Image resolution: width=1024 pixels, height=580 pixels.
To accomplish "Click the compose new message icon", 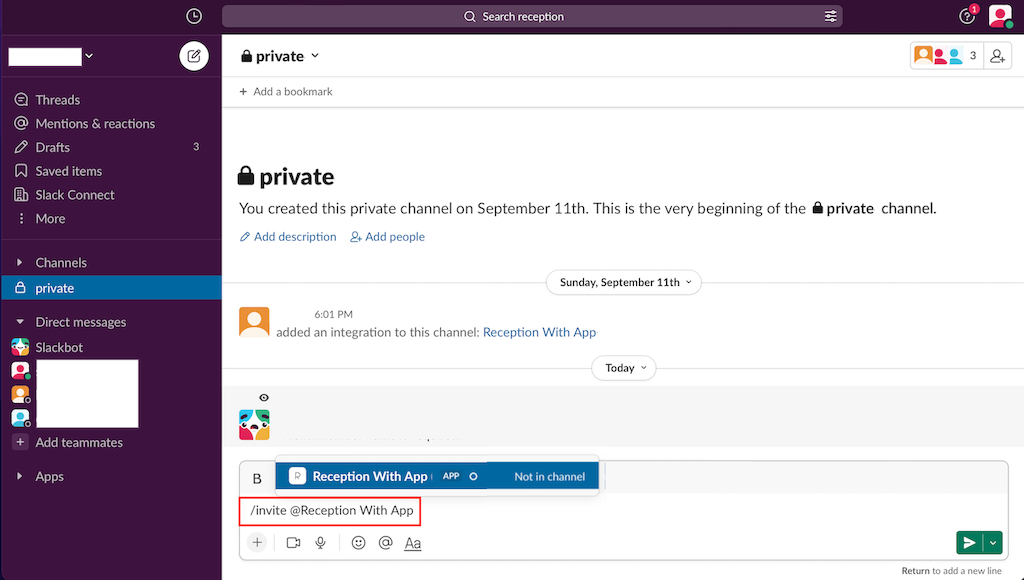I will click(194, 56).
